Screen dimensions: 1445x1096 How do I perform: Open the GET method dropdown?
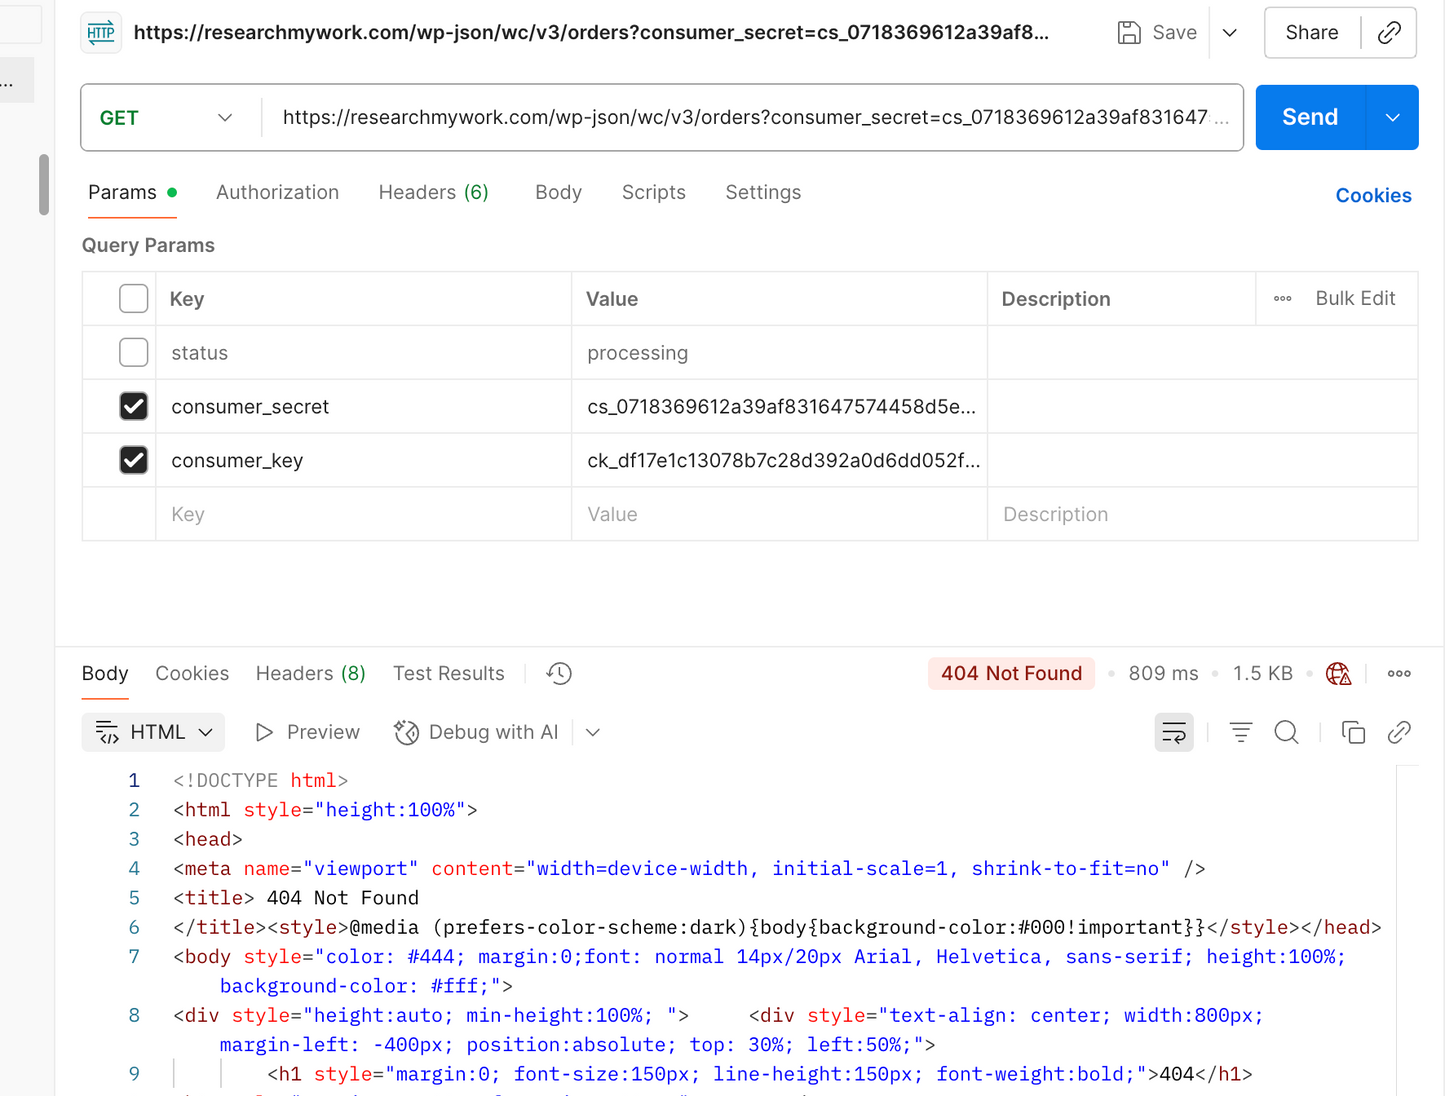166,118
